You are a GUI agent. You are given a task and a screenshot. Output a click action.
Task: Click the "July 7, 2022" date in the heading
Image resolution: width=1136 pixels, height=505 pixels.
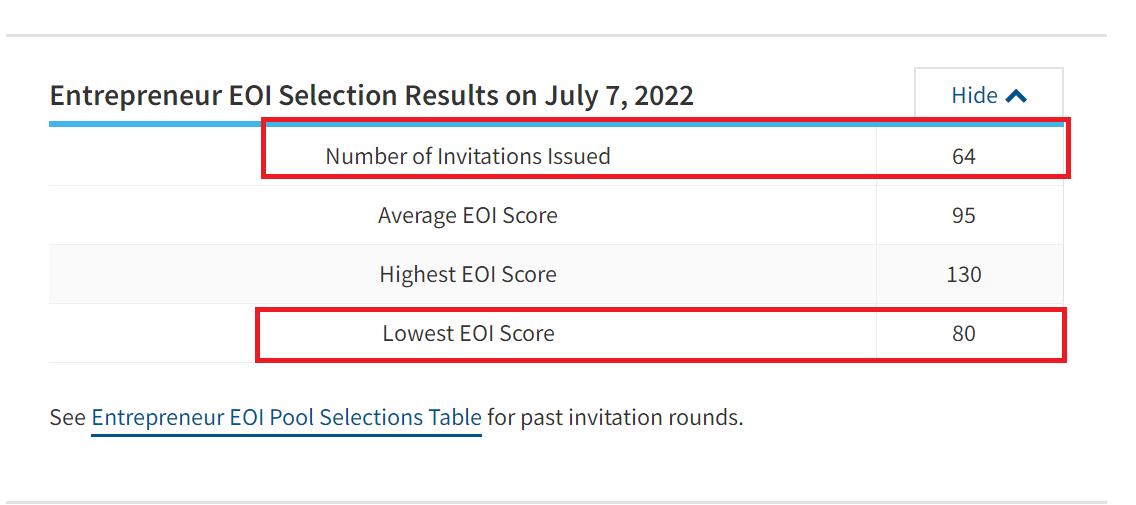point(619,96)
